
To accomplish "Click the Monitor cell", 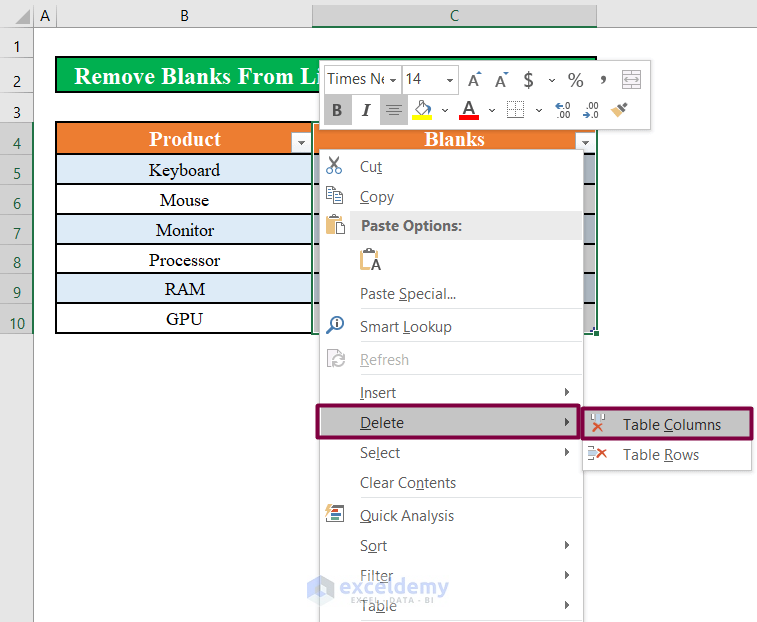I will click(184, 229).
